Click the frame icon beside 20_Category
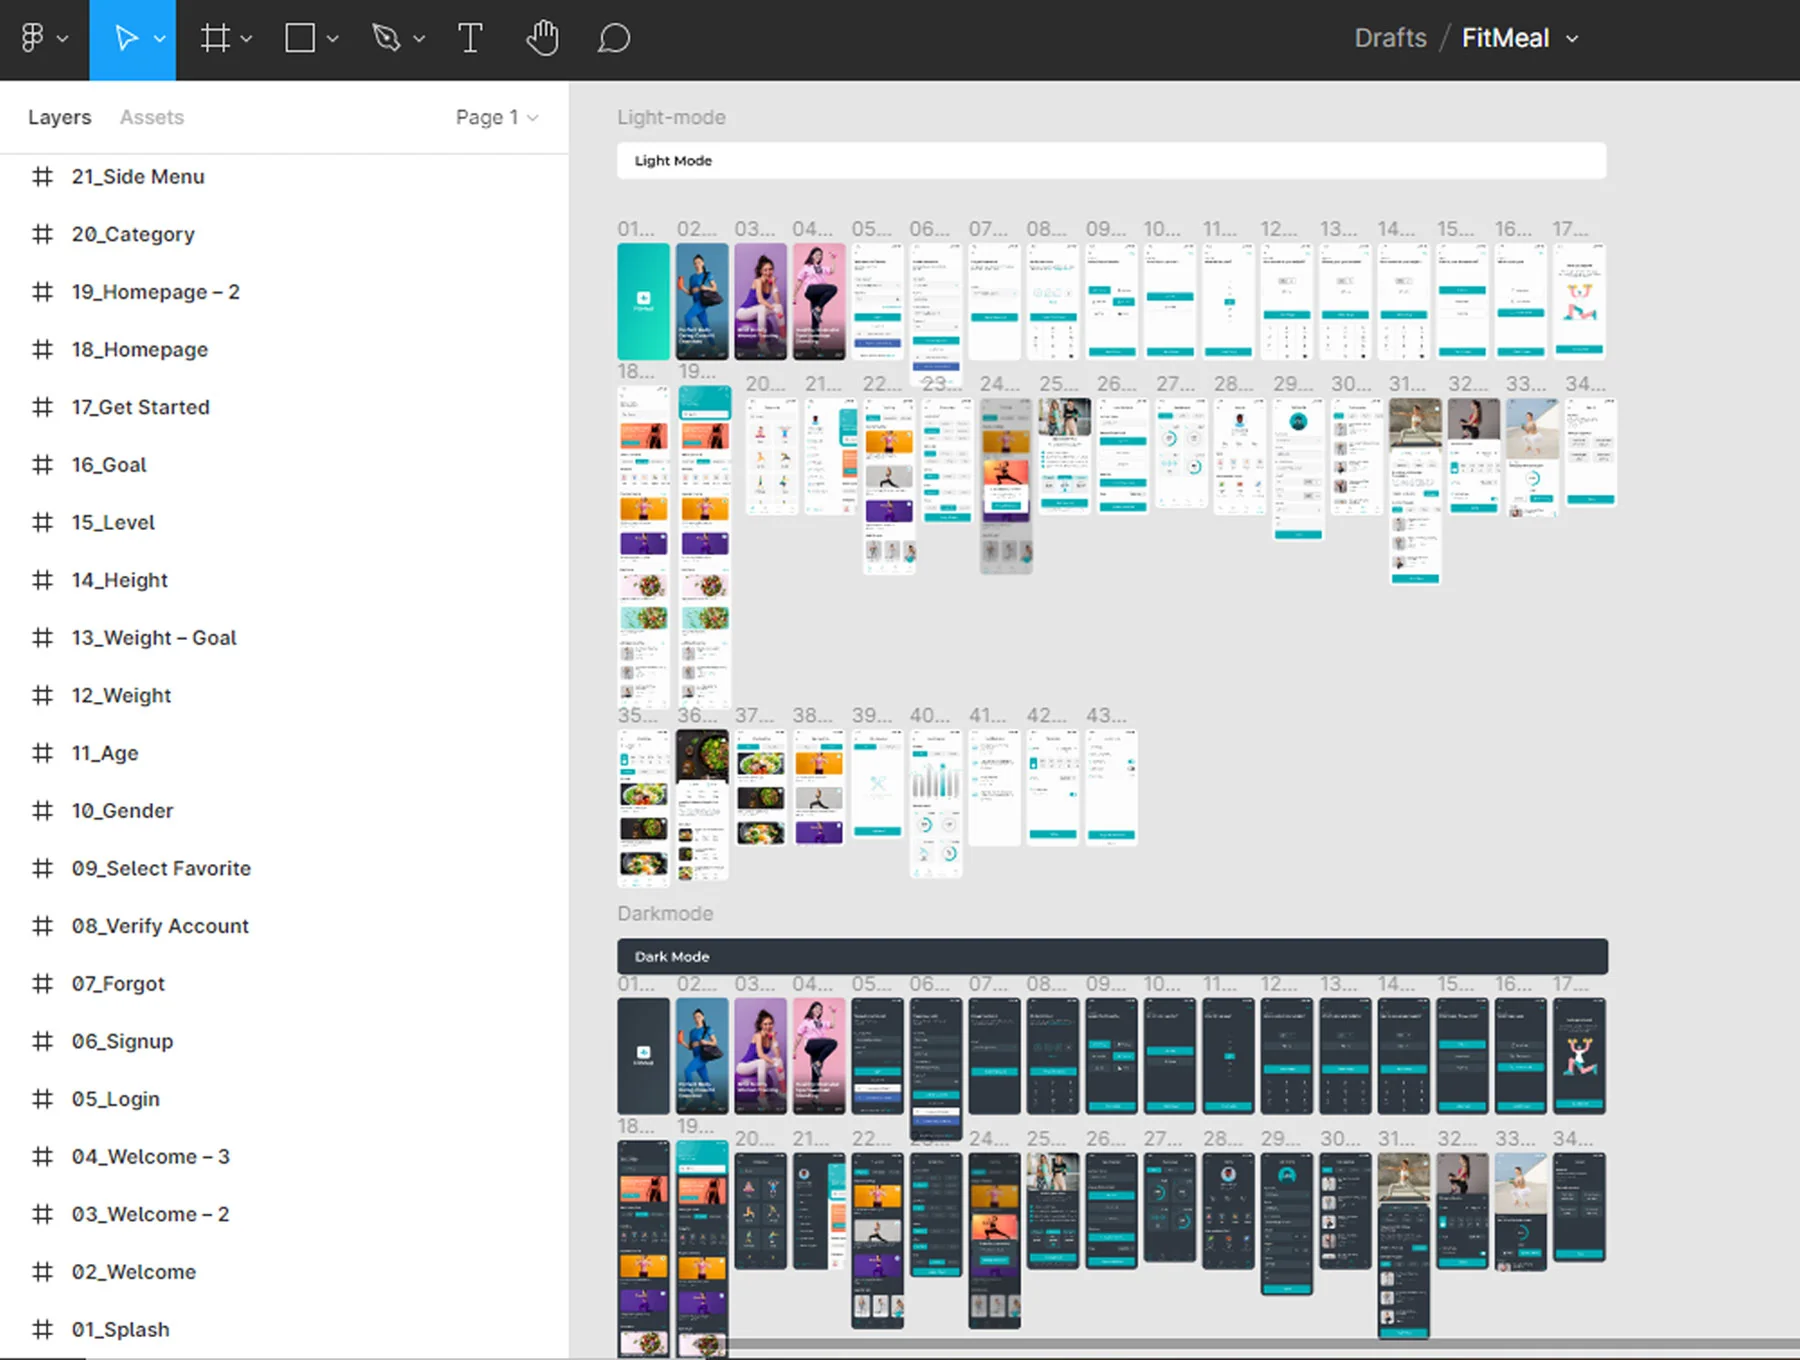1800x1360 pixels. click(x=42, y=234)
